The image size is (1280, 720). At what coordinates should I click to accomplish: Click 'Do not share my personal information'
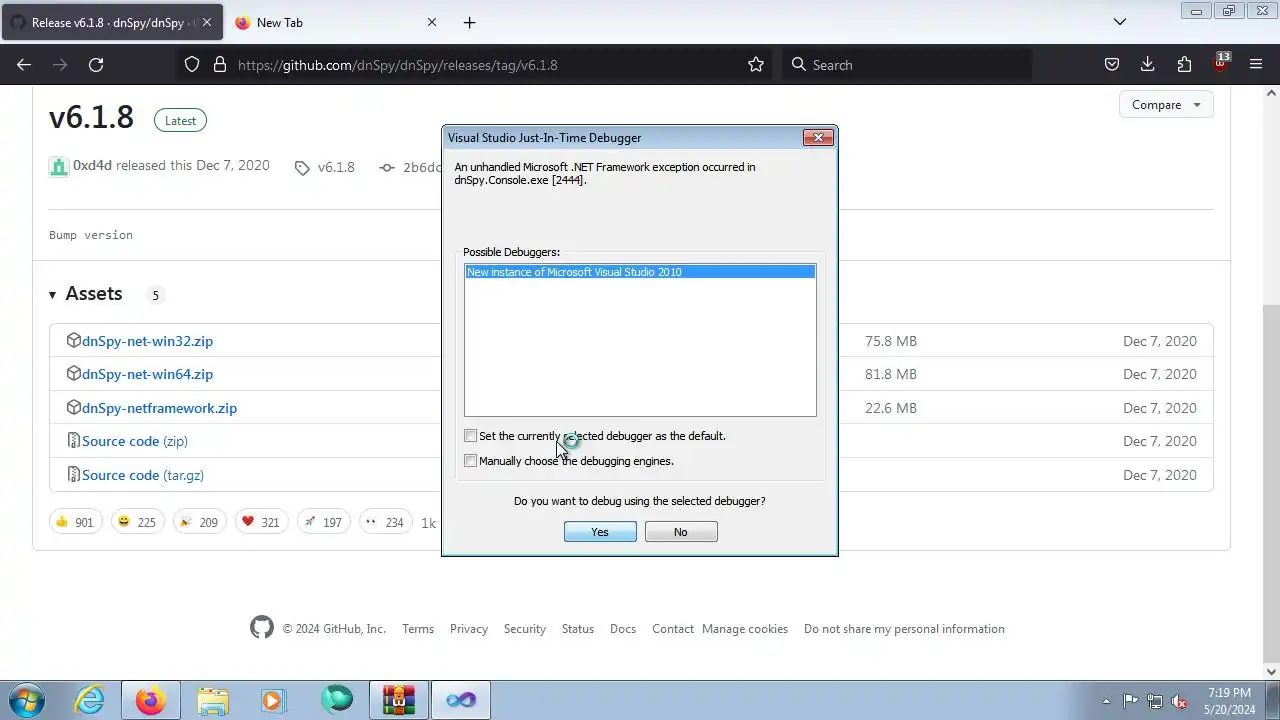point(904,629)
